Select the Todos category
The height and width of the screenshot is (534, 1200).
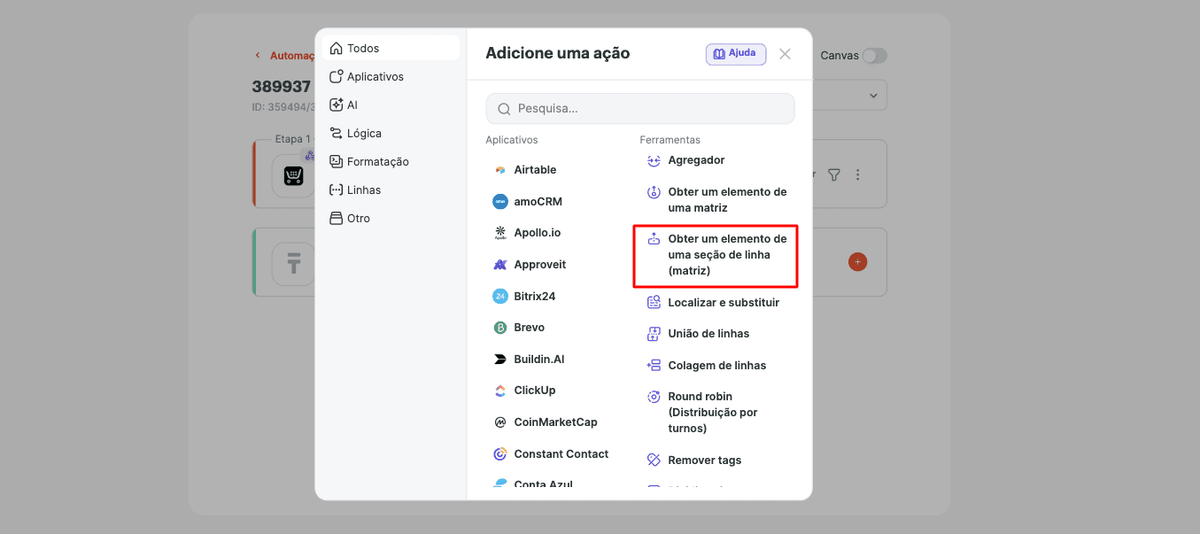click(391, 48)
